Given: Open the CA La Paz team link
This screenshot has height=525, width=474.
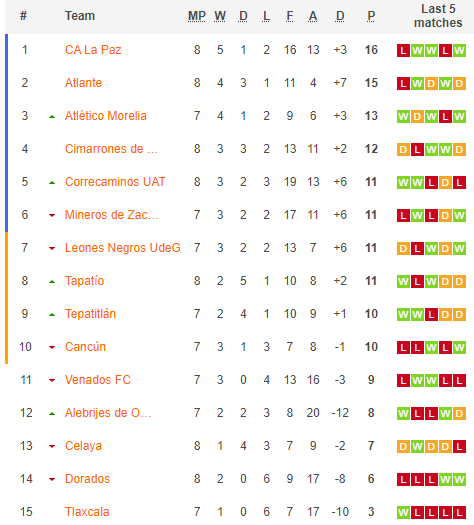Looking at the screenshot, I should pyautogui.click(x=93, y=50).
